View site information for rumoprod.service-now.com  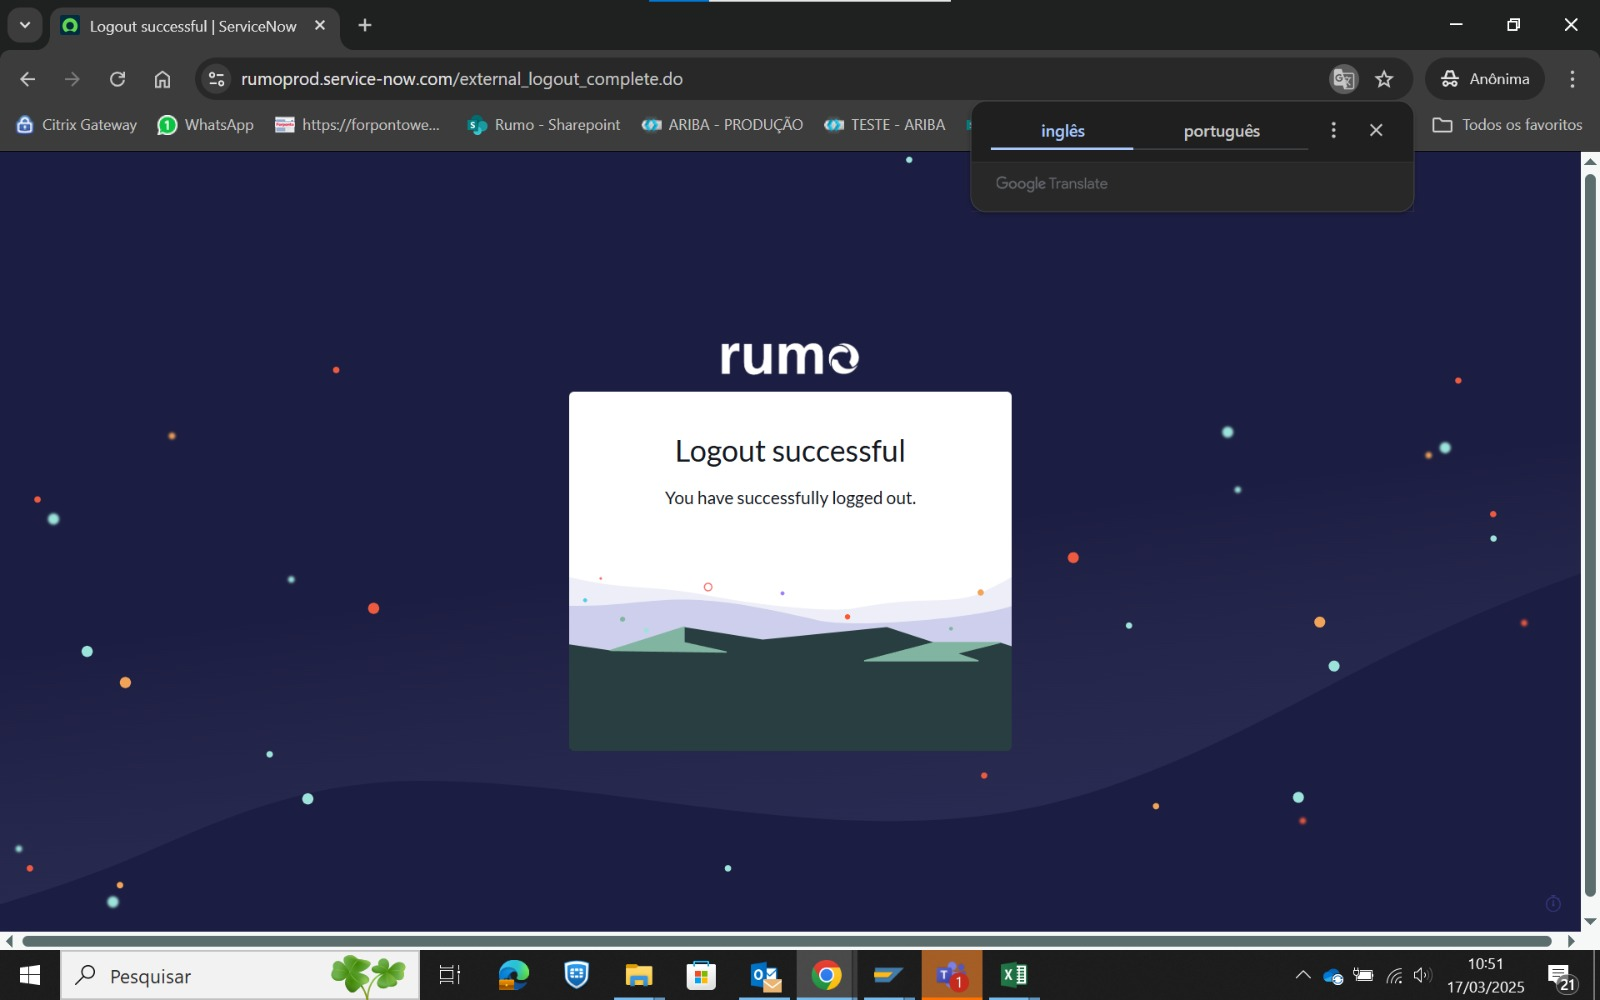click(216, 79)
